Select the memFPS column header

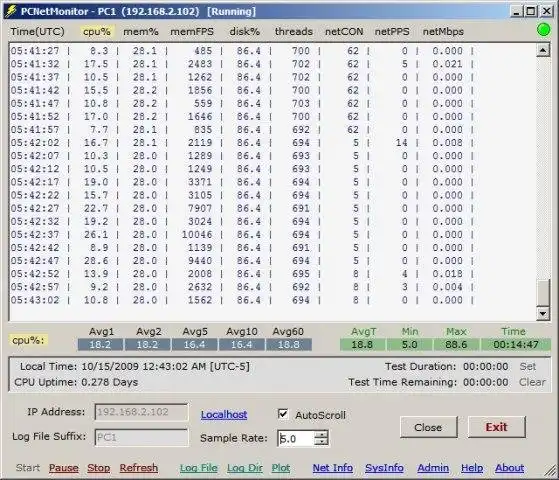[192, 31]
